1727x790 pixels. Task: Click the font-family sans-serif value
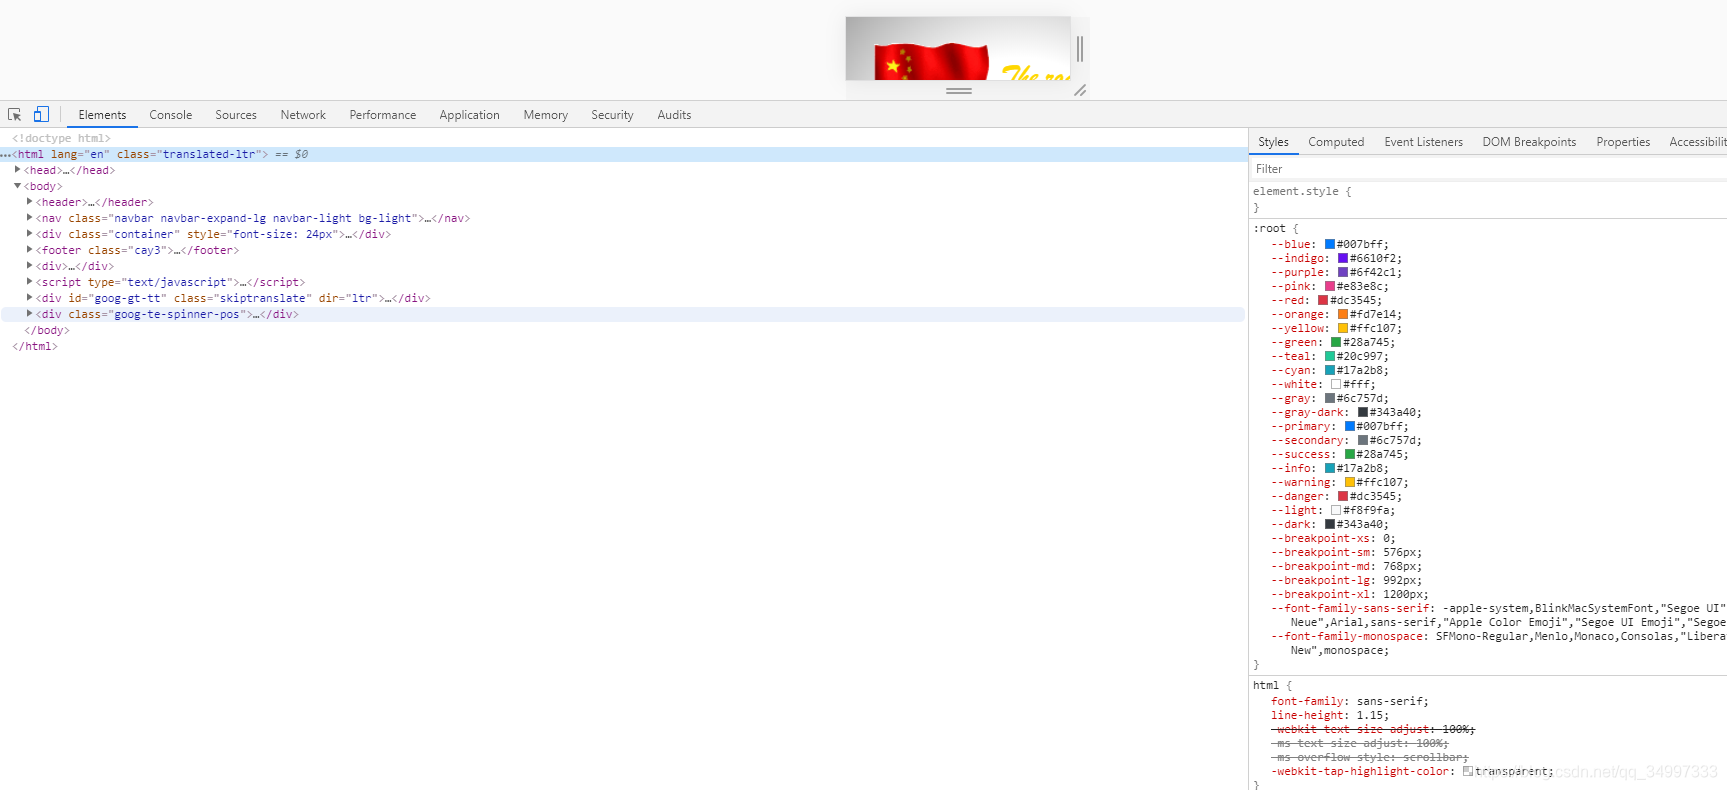coord(1389,701)
